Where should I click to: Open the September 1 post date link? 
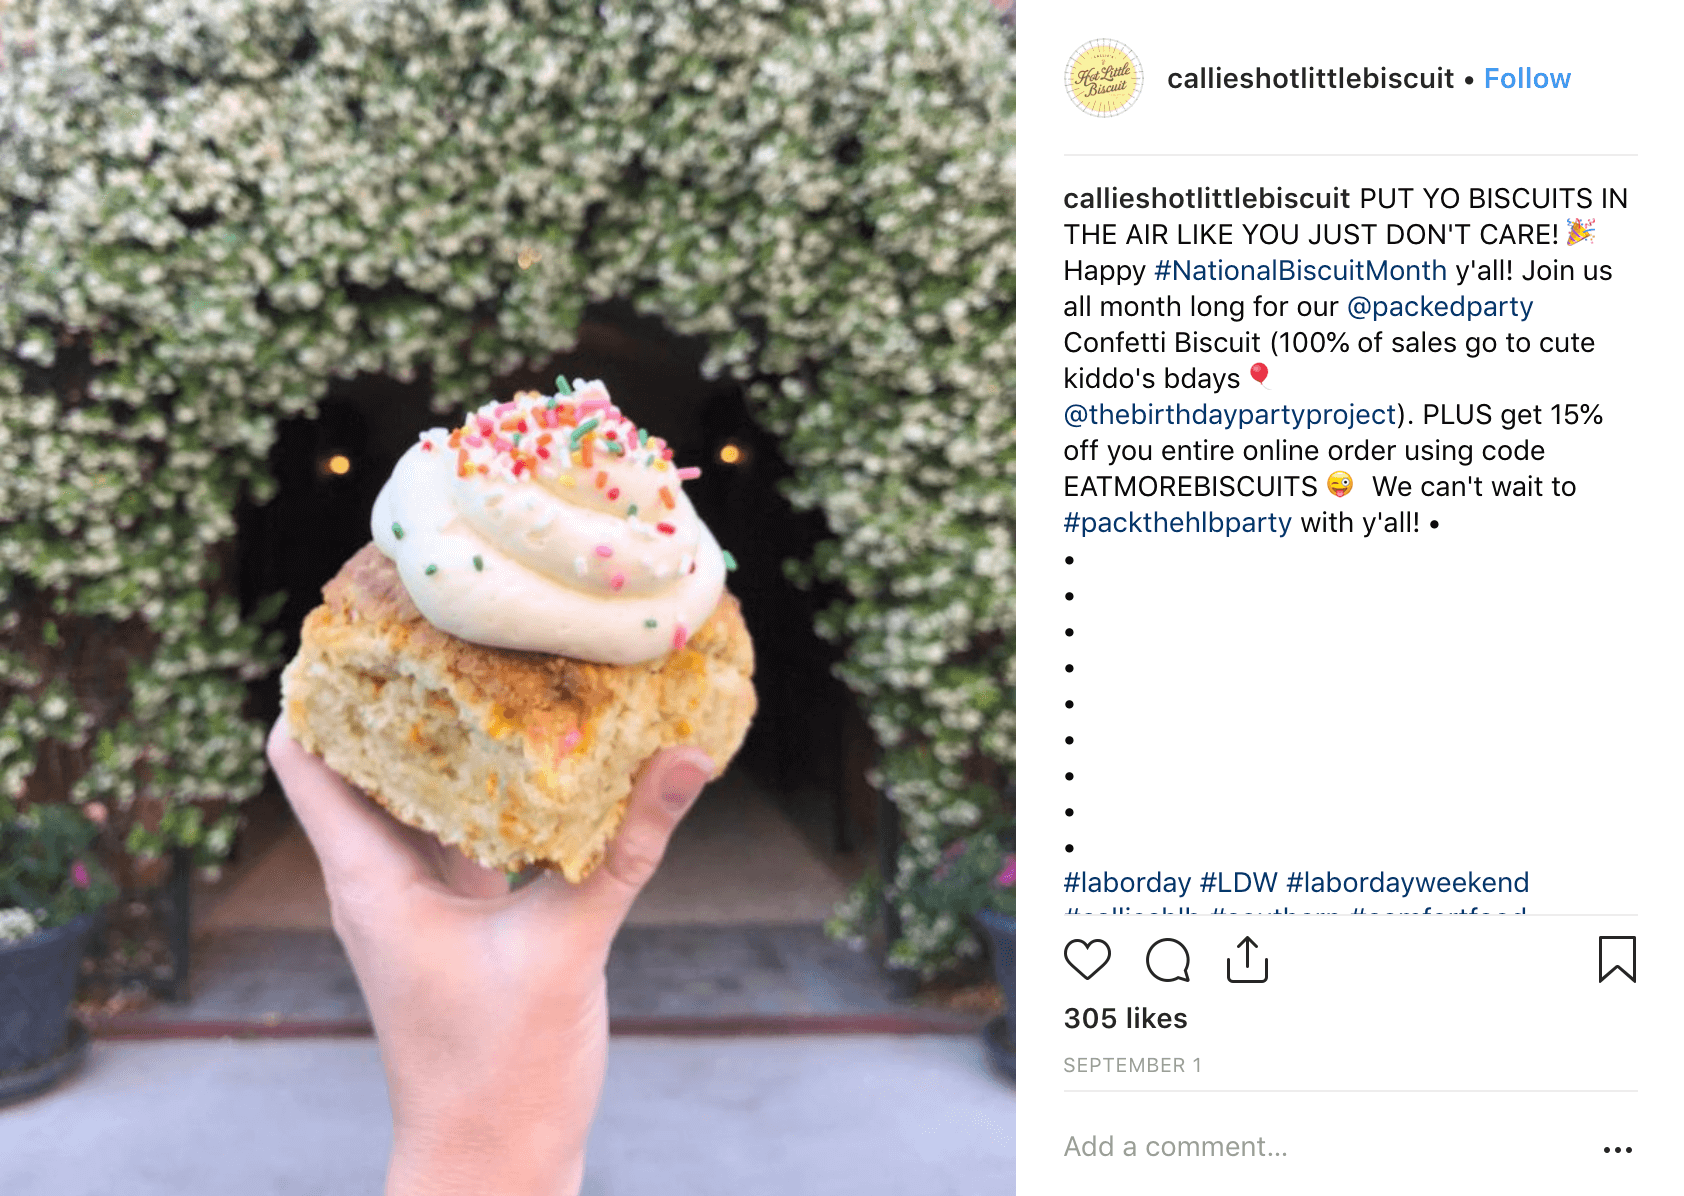pyautogui.click(x=1132, y=1066)
